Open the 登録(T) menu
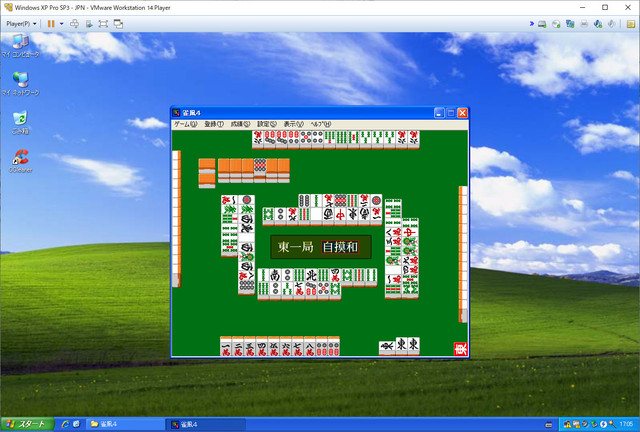 click(214, 124)
